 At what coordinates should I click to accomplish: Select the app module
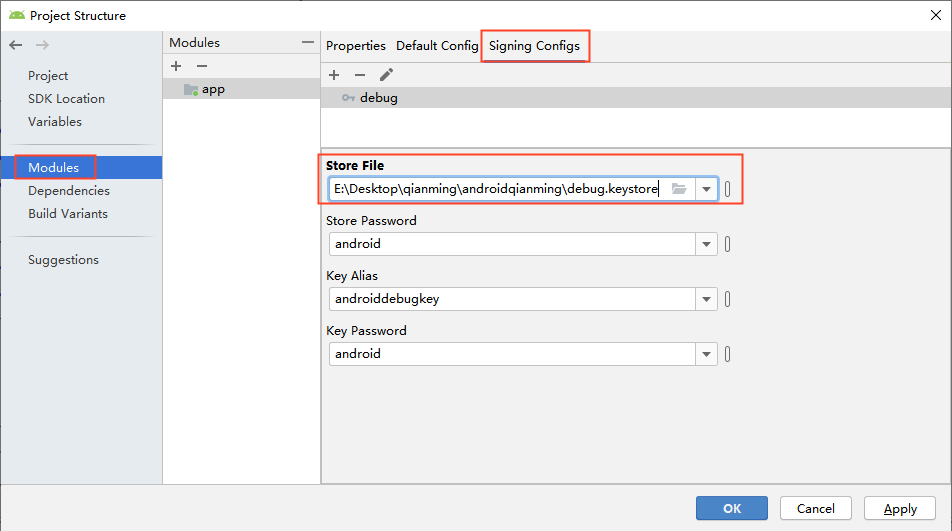coord(213,89)
